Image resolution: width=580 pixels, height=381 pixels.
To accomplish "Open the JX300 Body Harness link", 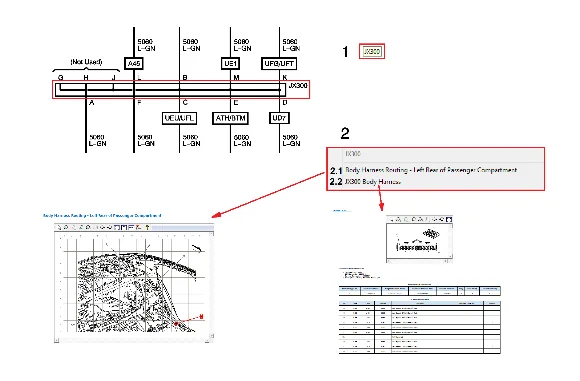I will point(373,182).
